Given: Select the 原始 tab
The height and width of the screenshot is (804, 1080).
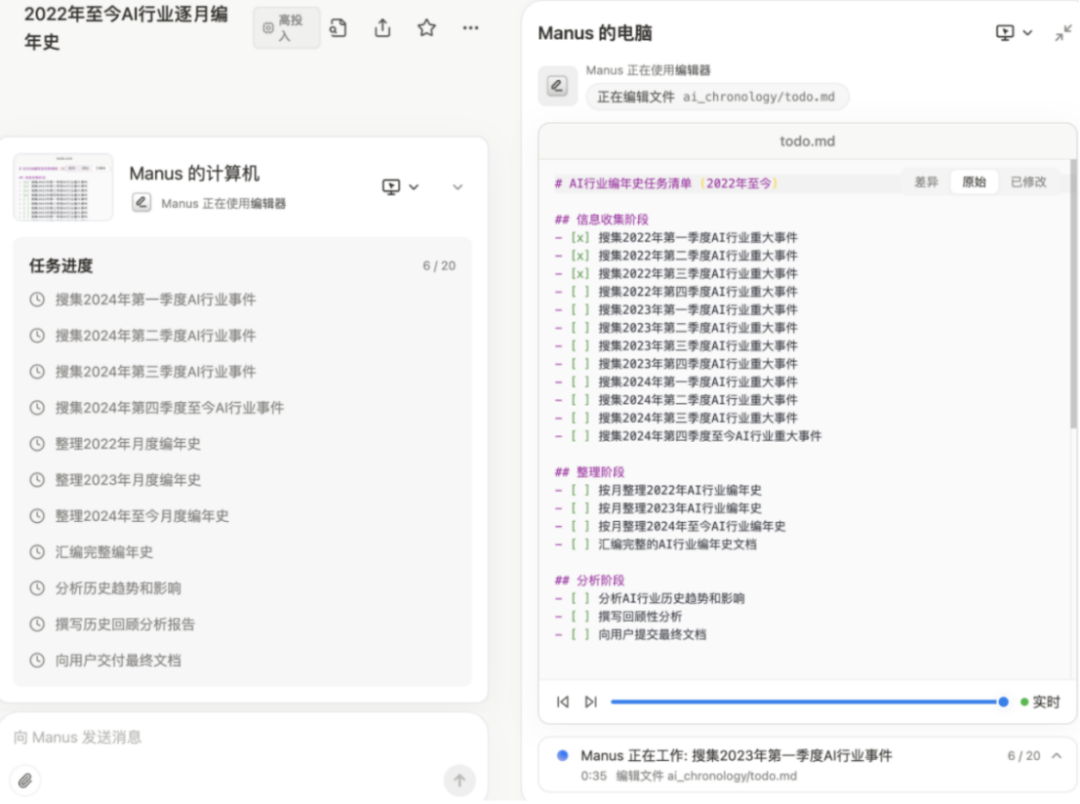Looking at the screenshot, I should (974, 182).
